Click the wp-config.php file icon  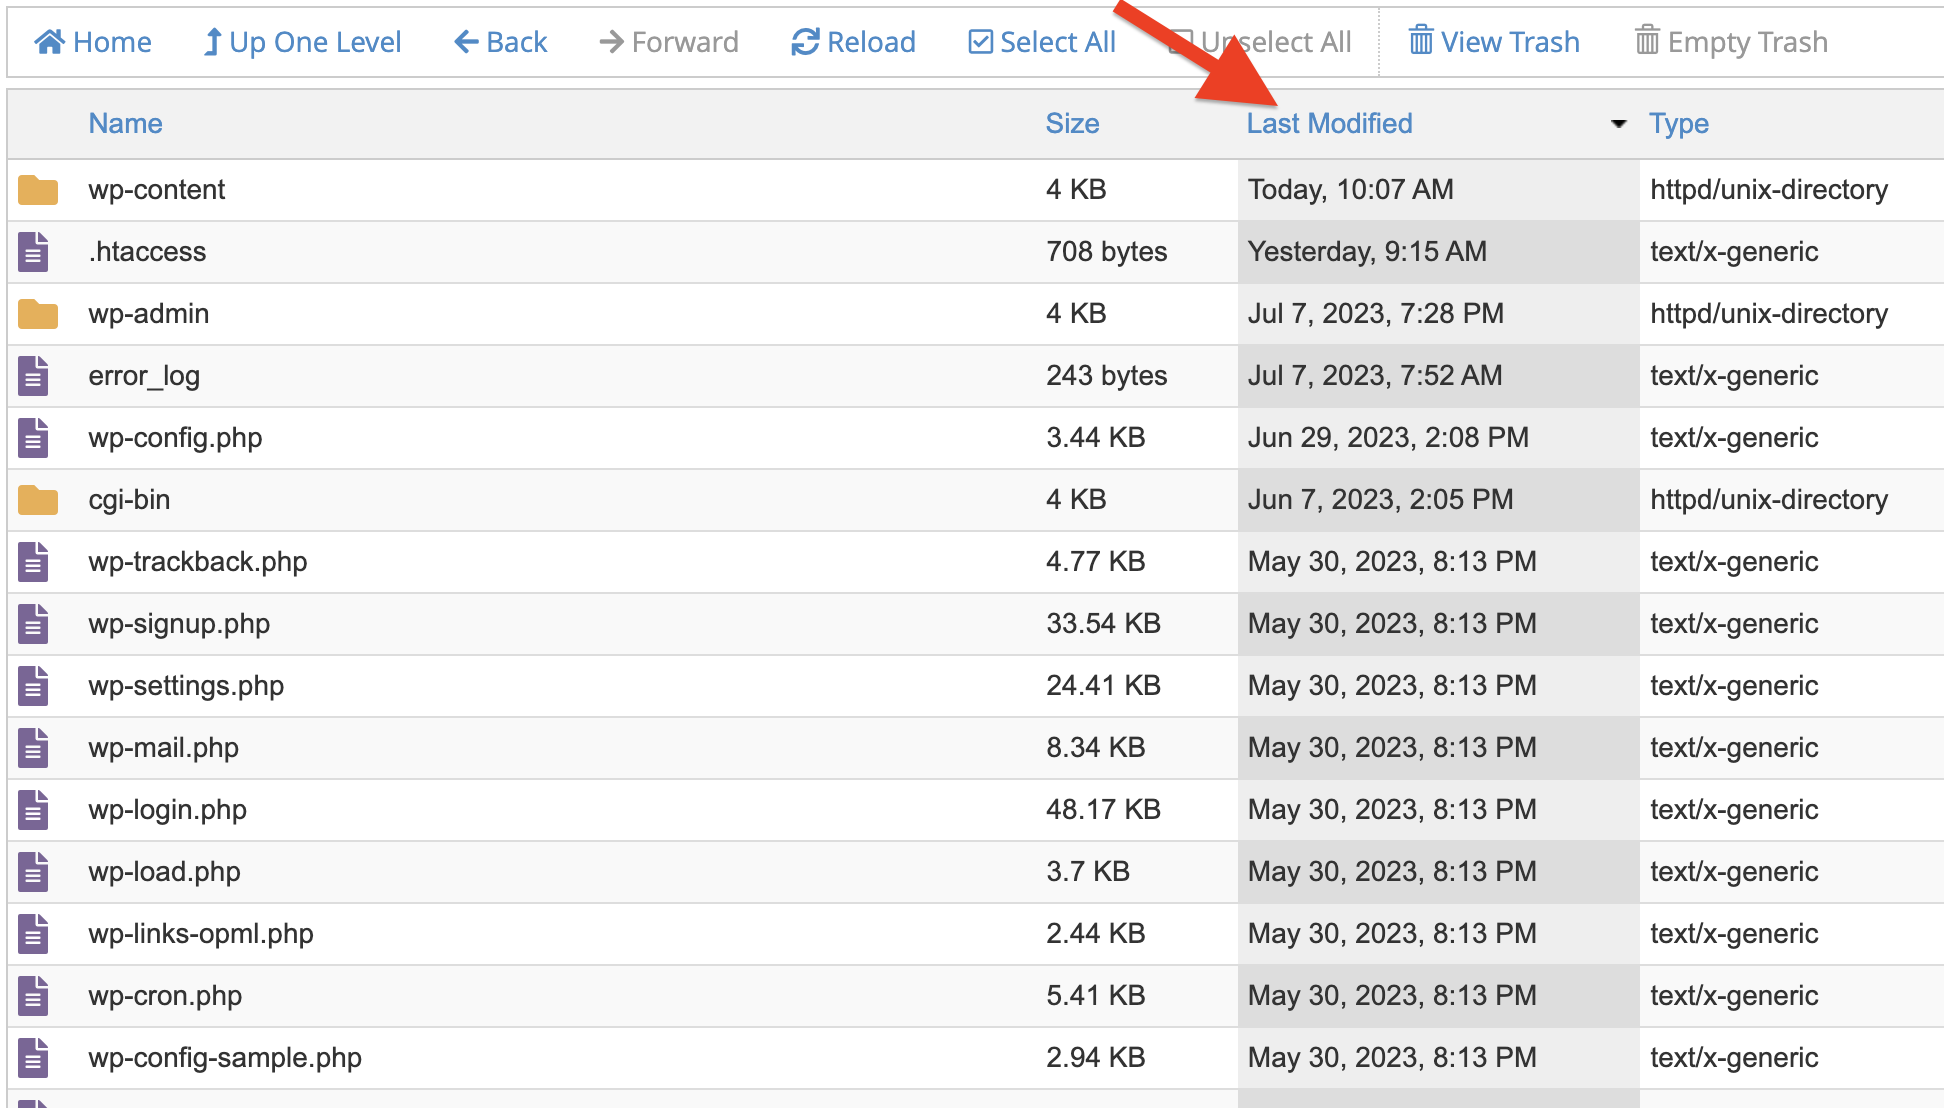[x=33, y=438]
